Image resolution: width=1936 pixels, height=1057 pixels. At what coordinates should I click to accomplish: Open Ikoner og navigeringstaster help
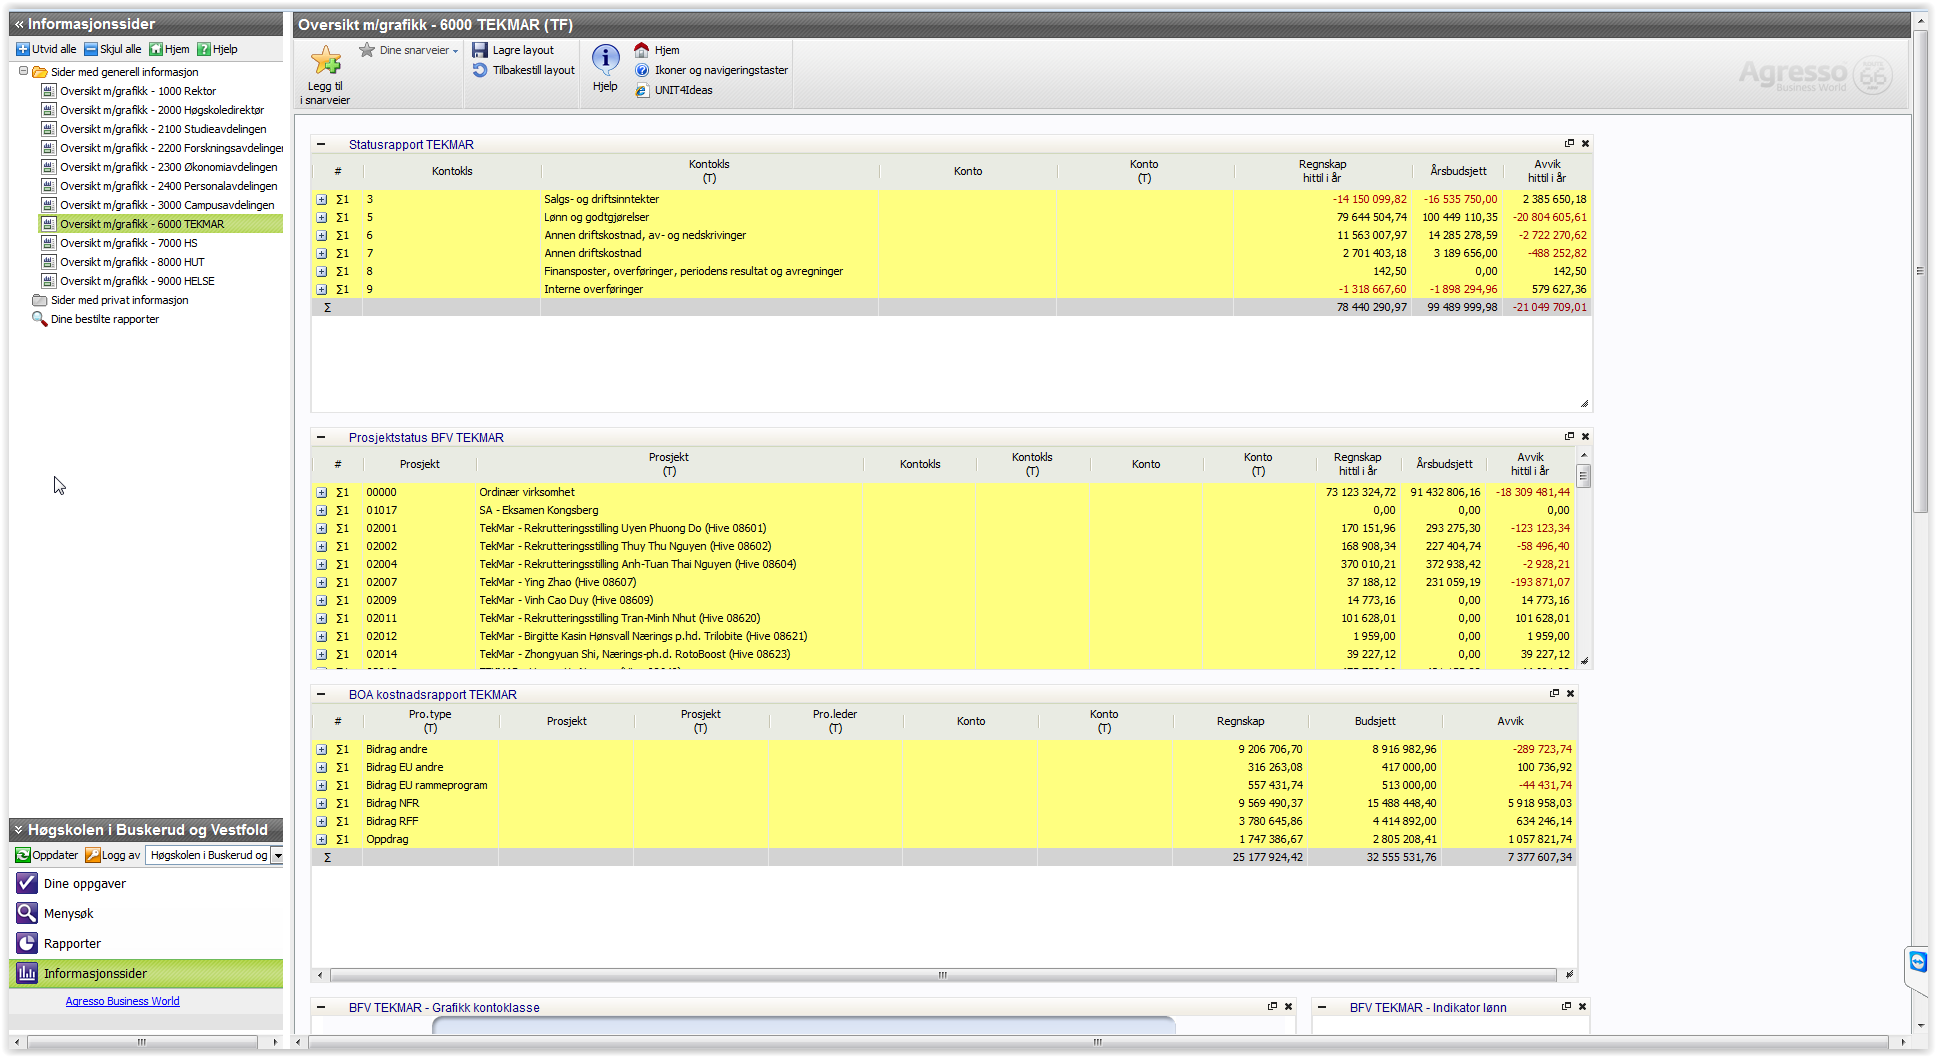(x=721, y=70)
